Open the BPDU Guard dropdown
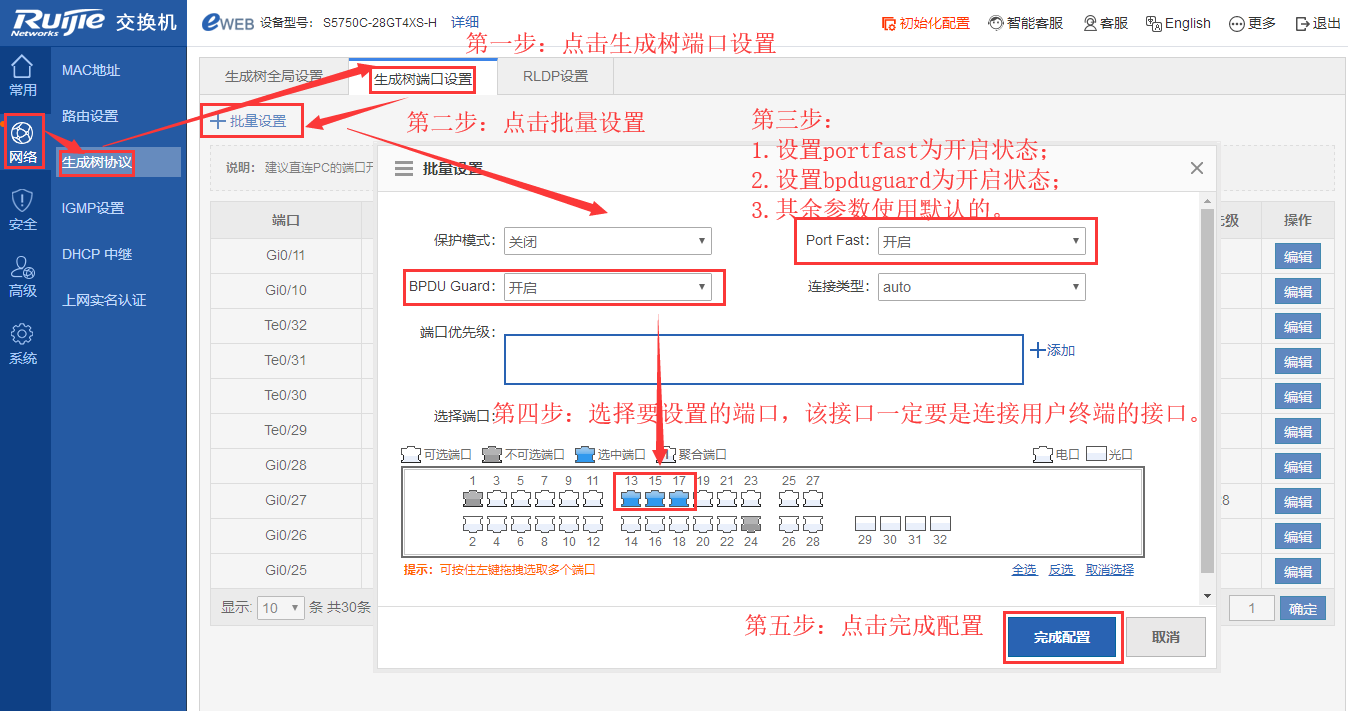 click(x=607, y=287)
